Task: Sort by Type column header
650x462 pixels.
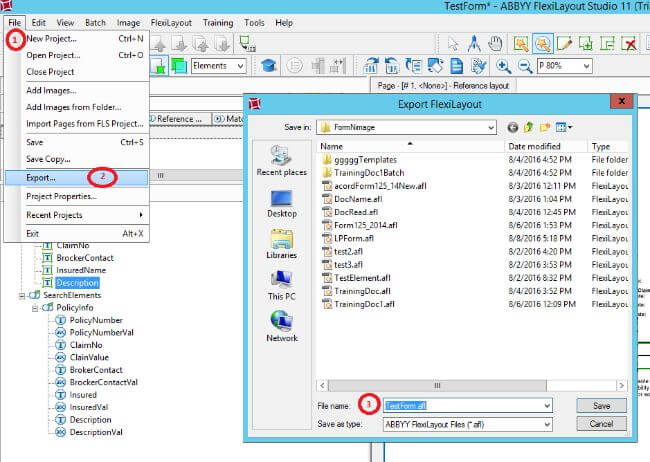Action: click(x=608, y=146)
